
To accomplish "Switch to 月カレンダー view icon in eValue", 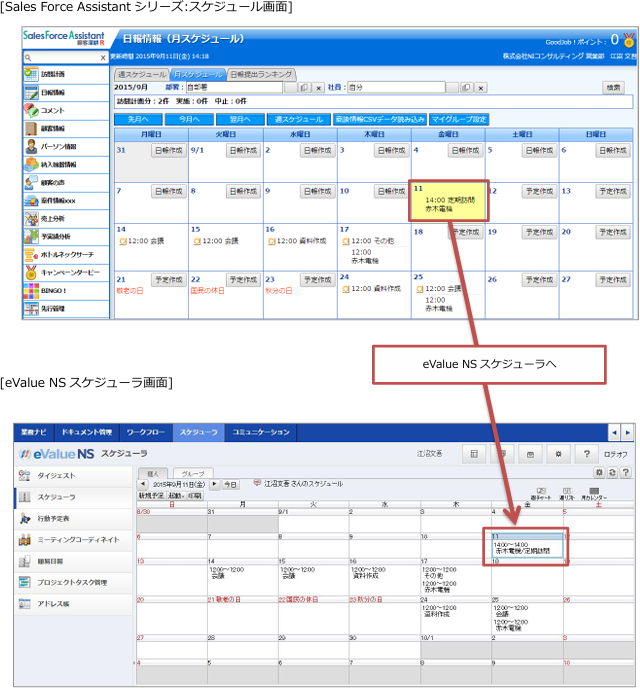I will coord(594,494).
